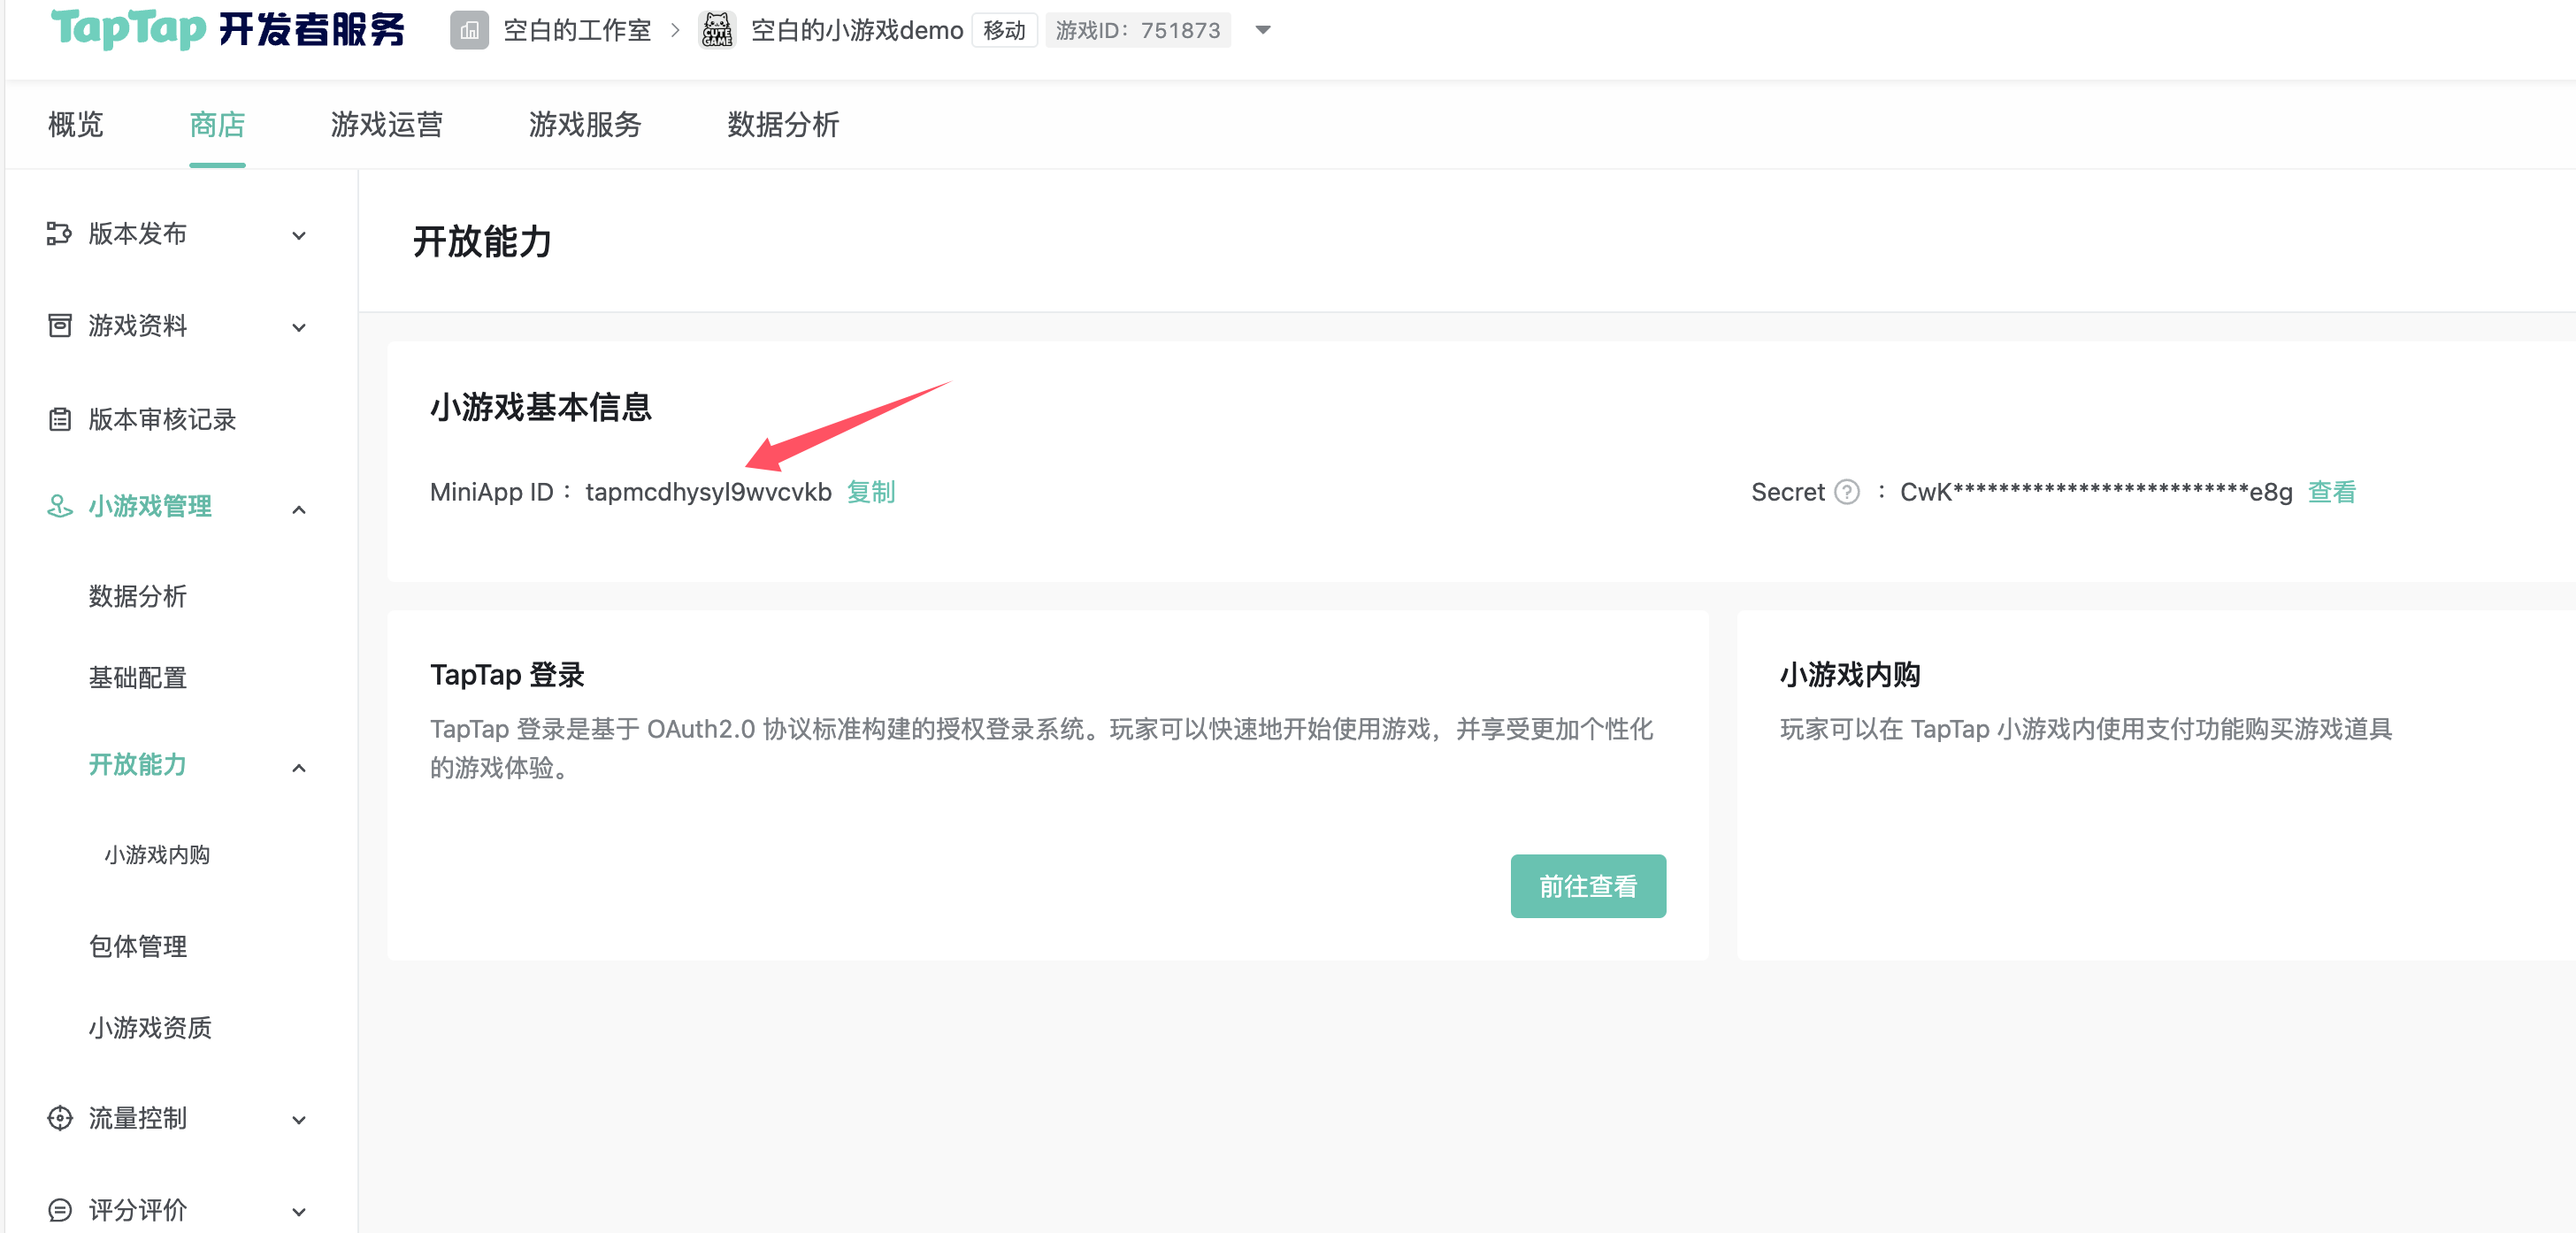Click the TapTap 登录 card title
This screenshot has height=1233, width=2576.
pos(507,675)
